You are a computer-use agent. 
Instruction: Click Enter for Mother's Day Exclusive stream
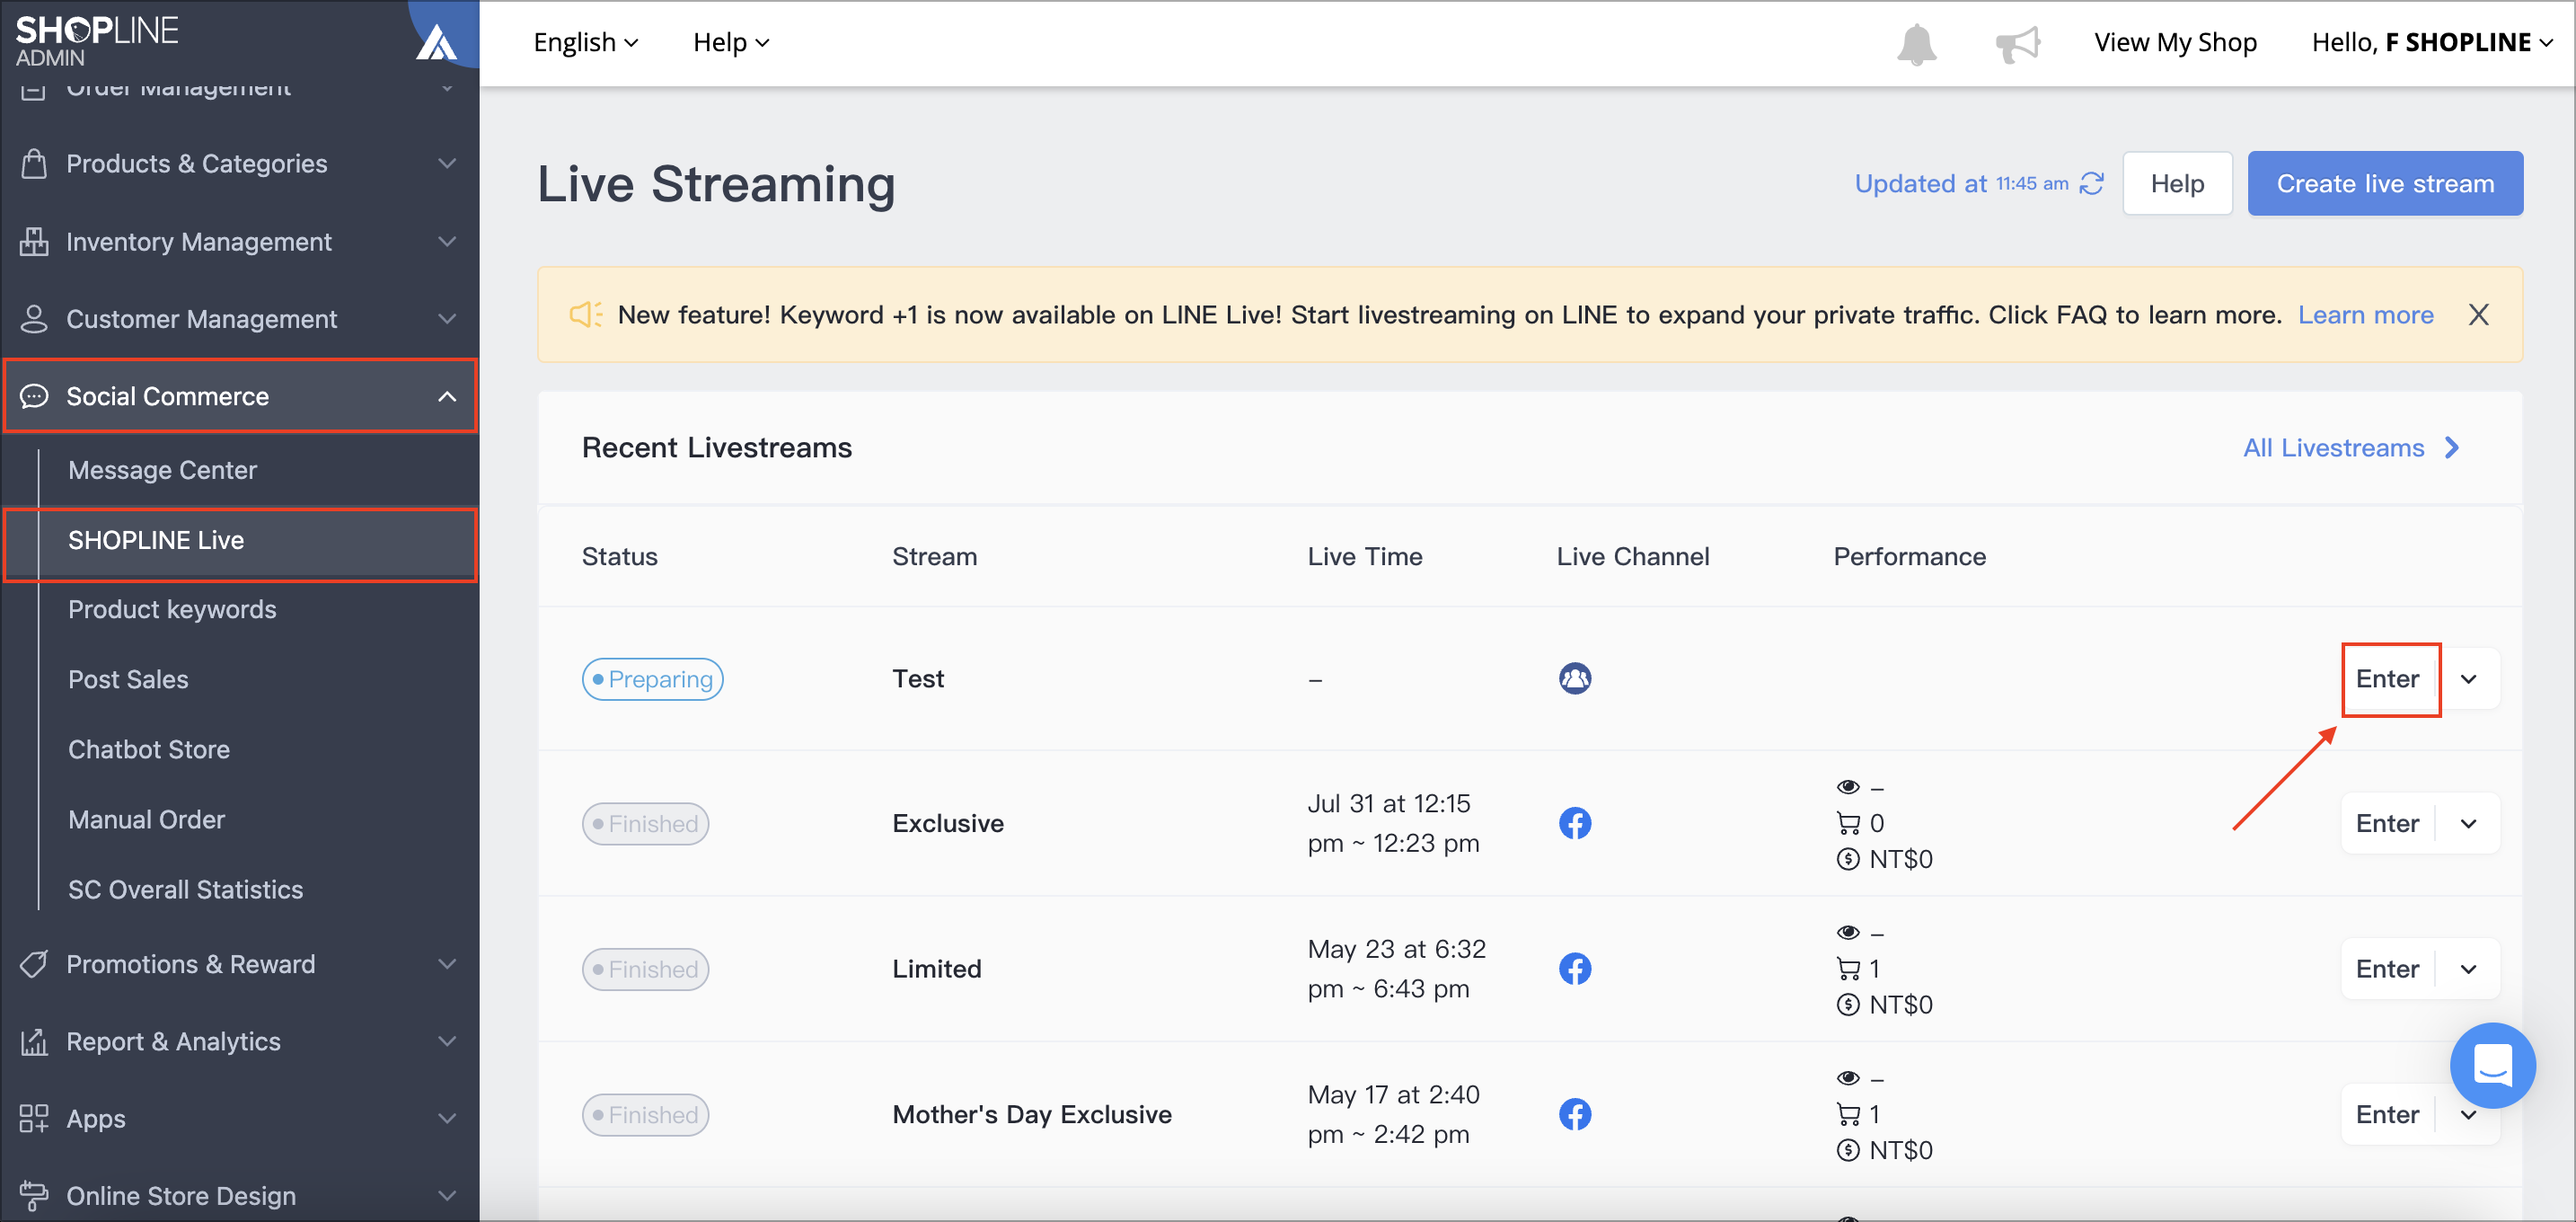[x=2387, y=1115]
